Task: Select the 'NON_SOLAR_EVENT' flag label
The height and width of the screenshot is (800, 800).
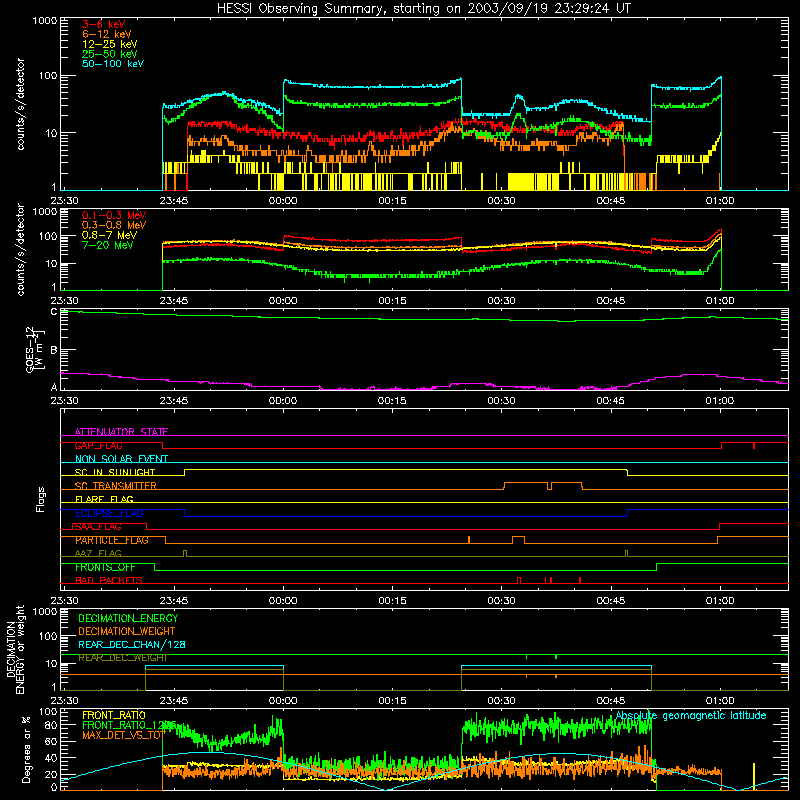Action: pos(121,459)
